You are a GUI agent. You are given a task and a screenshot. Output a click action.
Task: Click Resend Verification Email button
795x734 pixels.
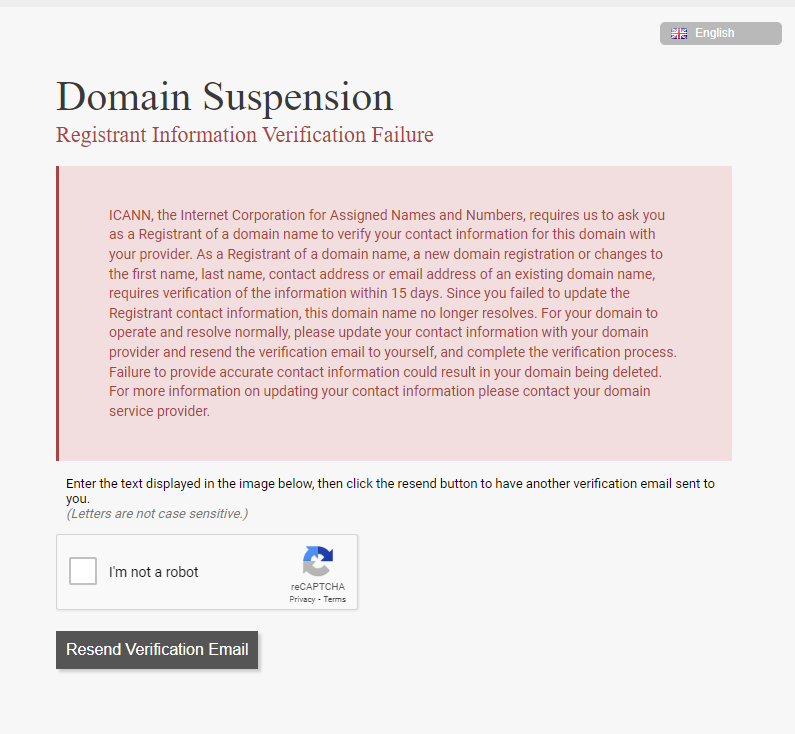[157, 649]
